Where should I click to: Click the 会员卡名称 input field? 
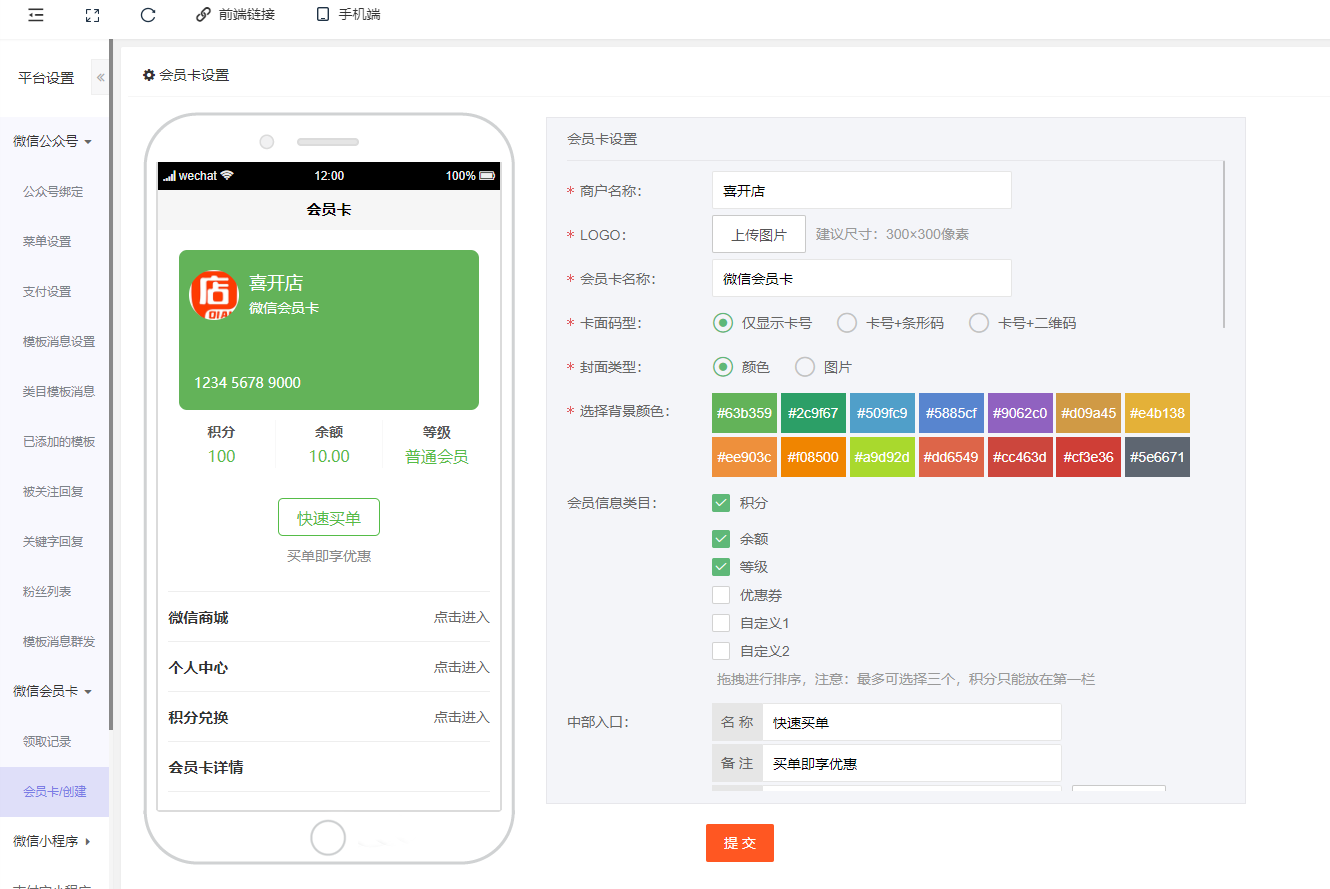(862, 278)
